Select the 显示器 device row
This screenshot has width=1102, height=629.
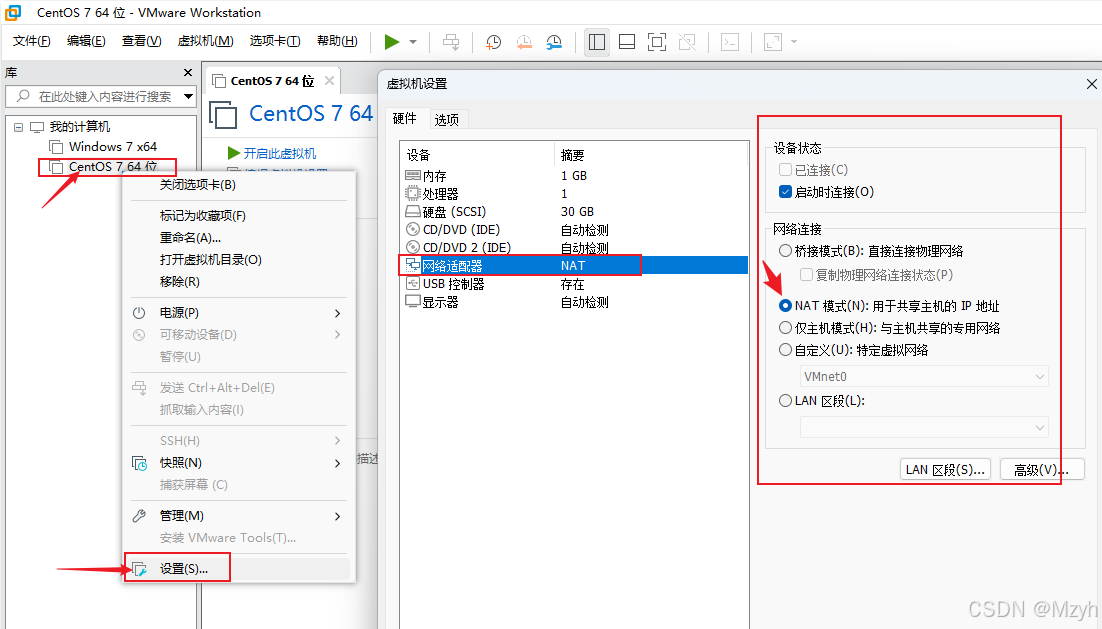(574, 302)
